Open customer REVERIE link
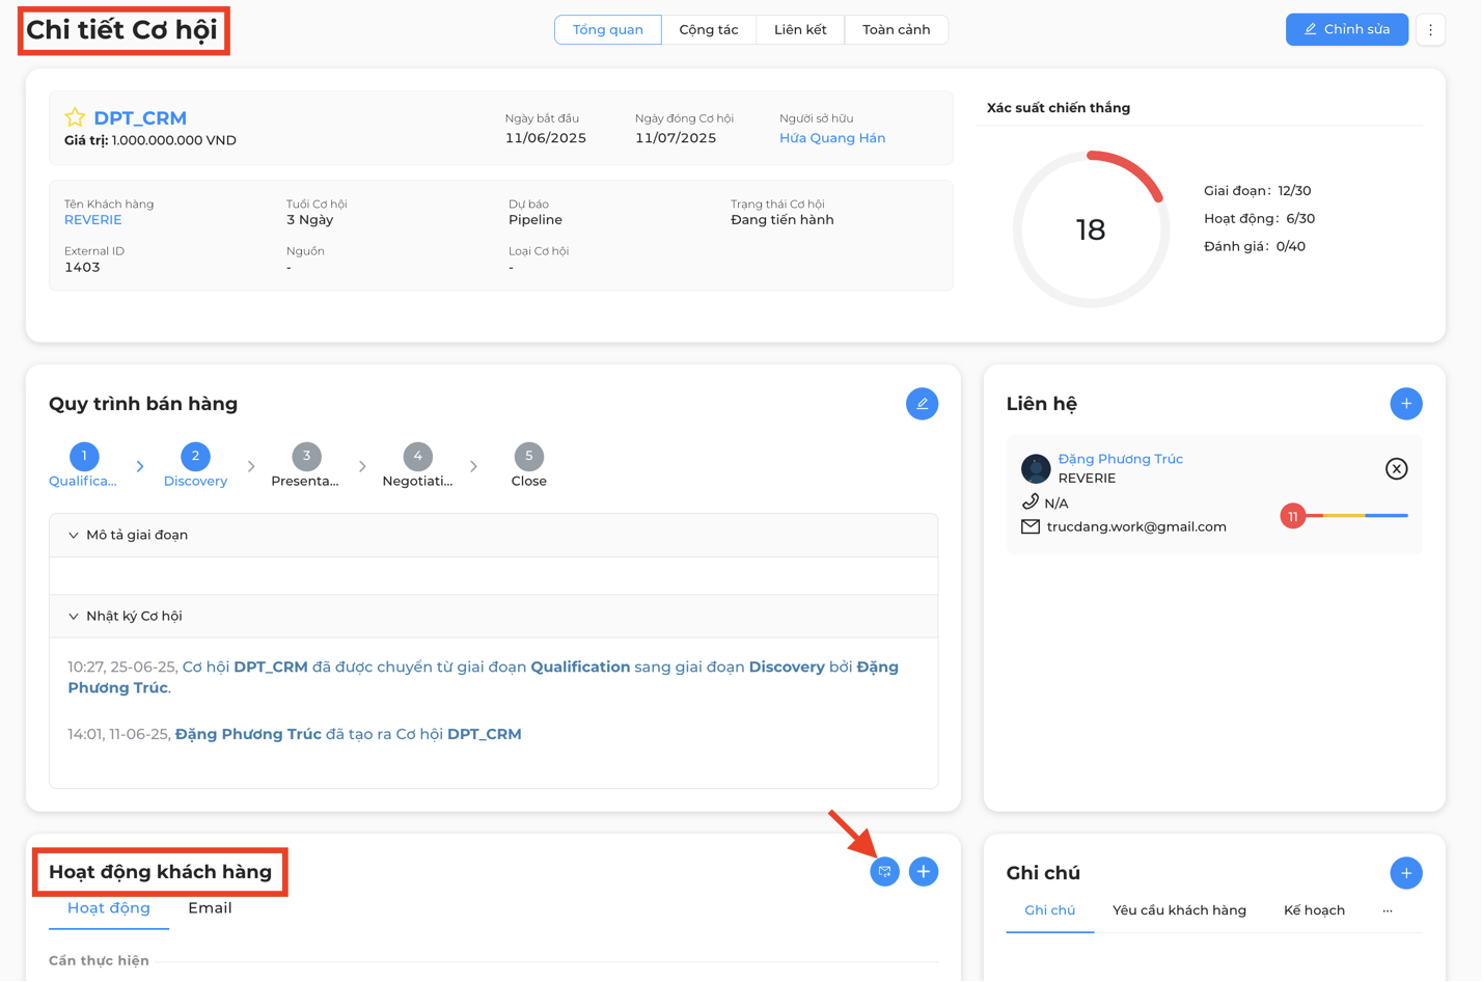Viewport: 1484px width, 982px height. pos(93,220)
